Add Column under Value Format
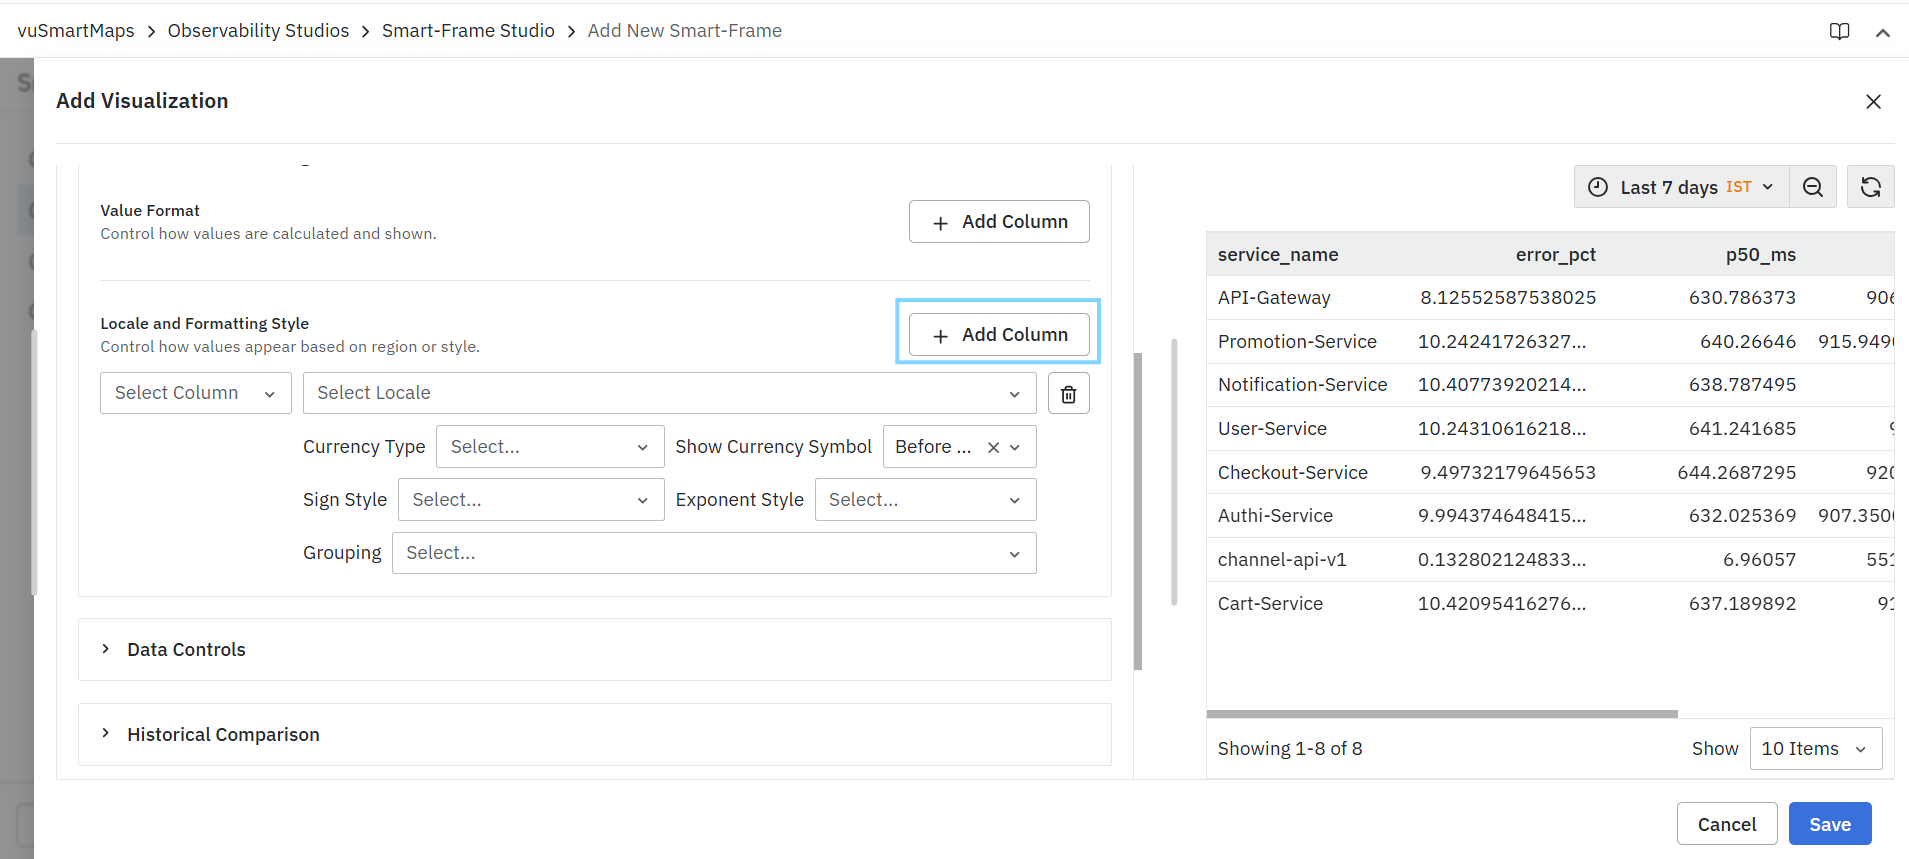Viewport: 1909px width, 859px height. click(x=999, y=221)
